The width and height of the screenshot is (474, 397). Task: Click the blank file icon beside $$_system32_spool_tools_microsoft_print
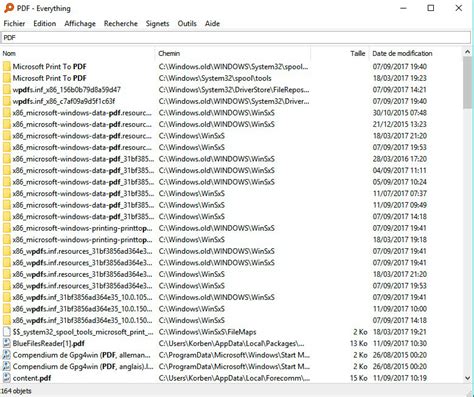coord(6,332)
